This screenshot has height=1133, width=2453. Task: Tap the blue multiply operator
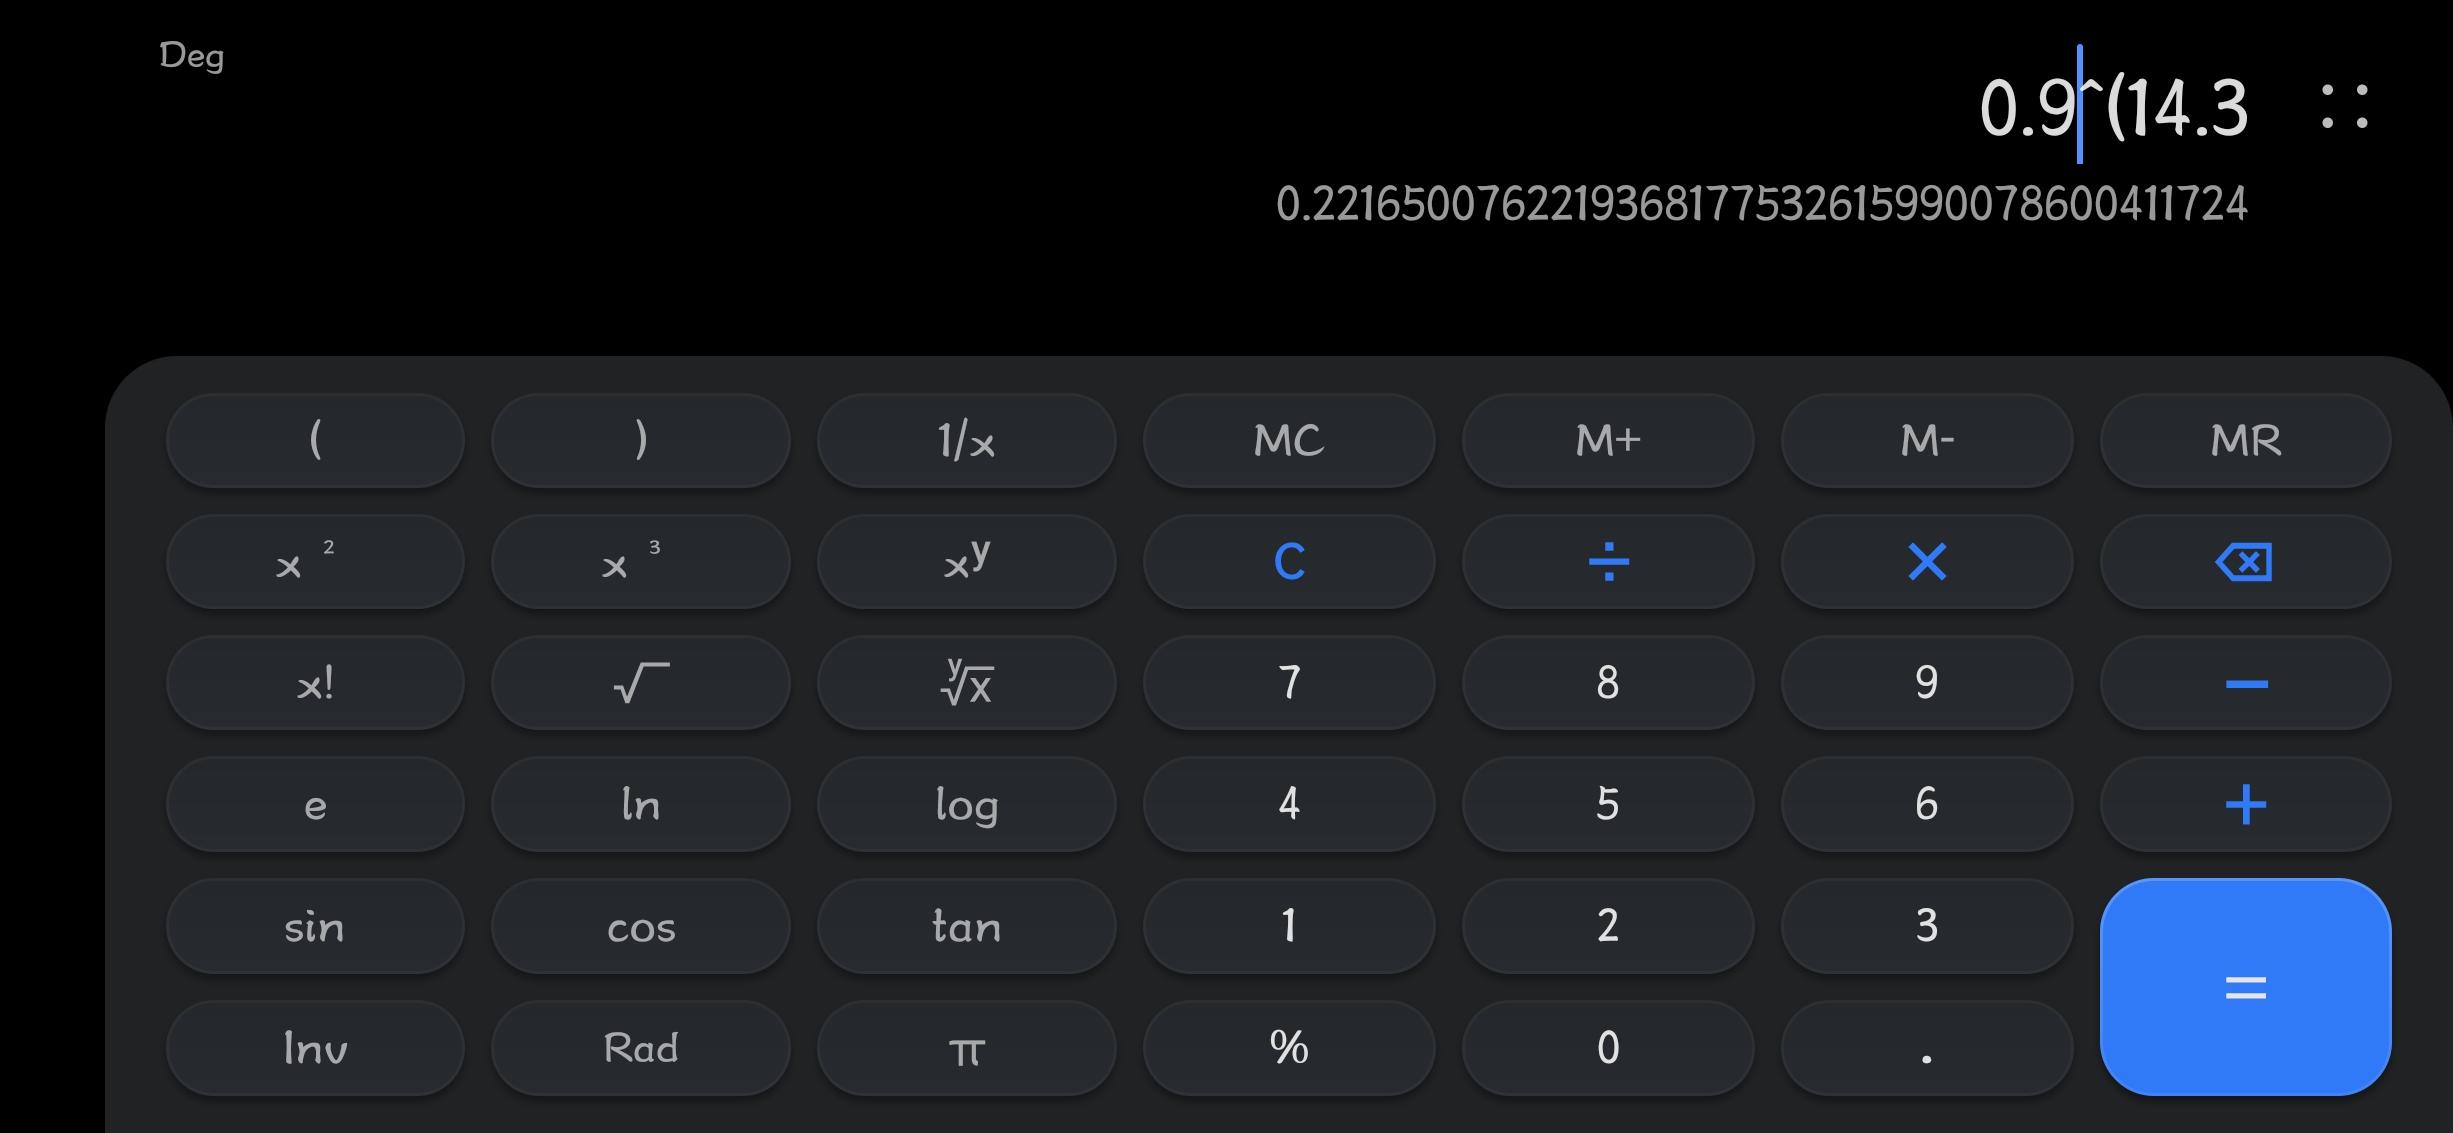1926,562
